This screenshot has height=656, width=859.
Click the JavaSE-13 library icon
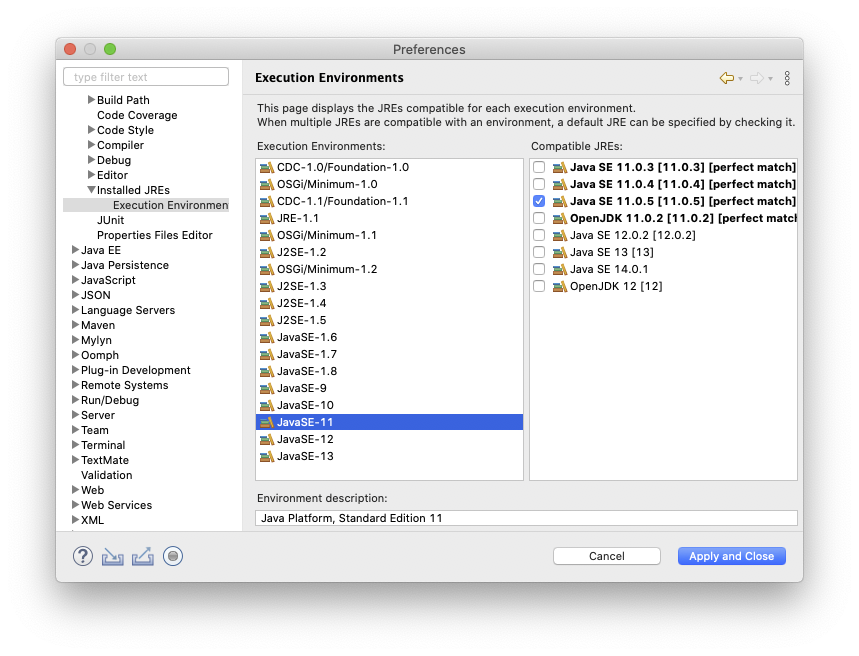[x=267, y=457]
